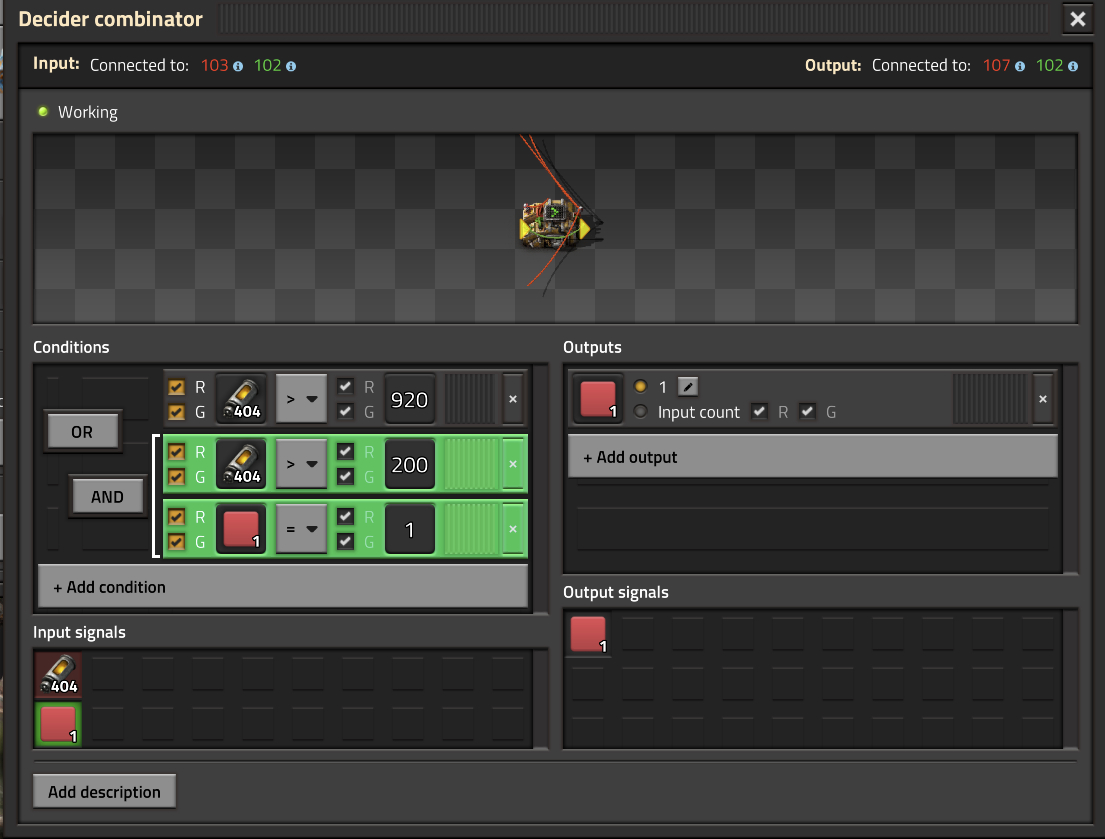Toggle output G wire checkbox next to Input count
This screenshot has height=839, width=1105.
point(808,411)
